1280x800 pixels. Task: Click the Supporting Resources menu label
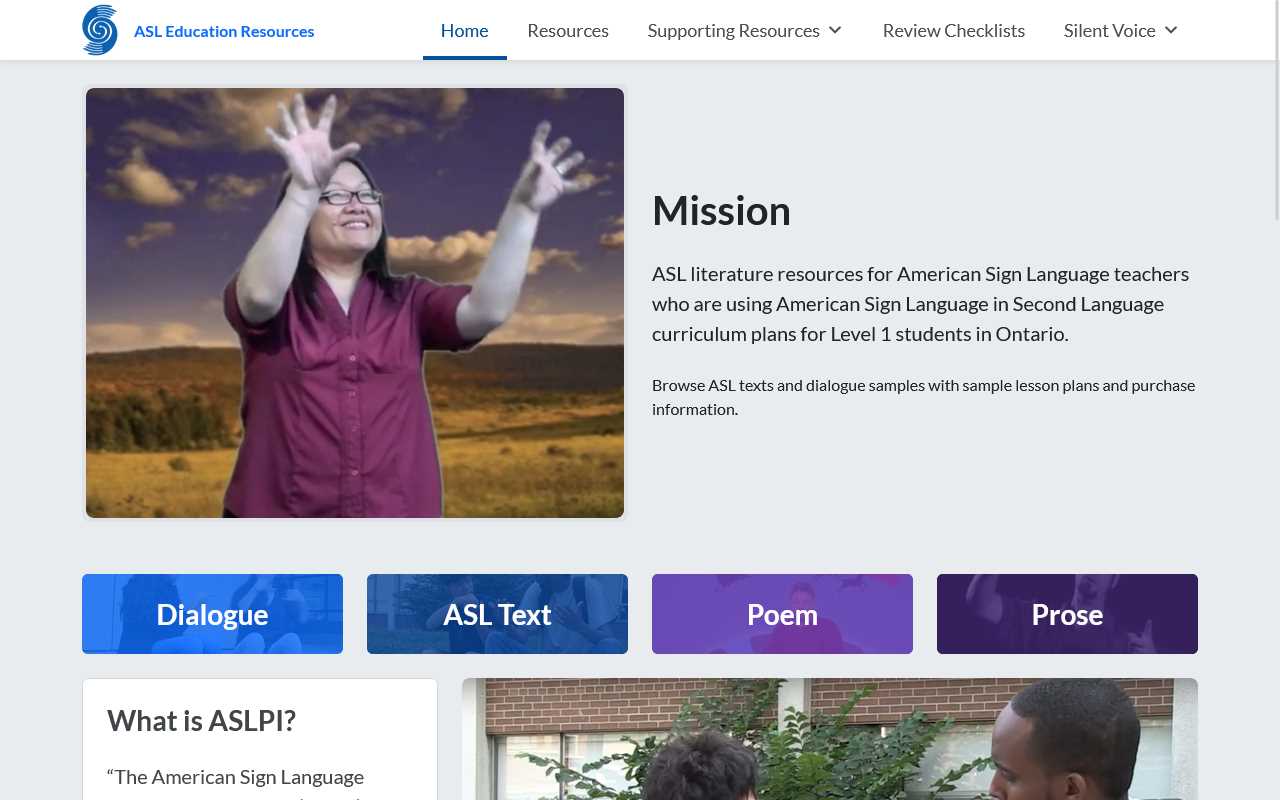click(x=733, y=30)
